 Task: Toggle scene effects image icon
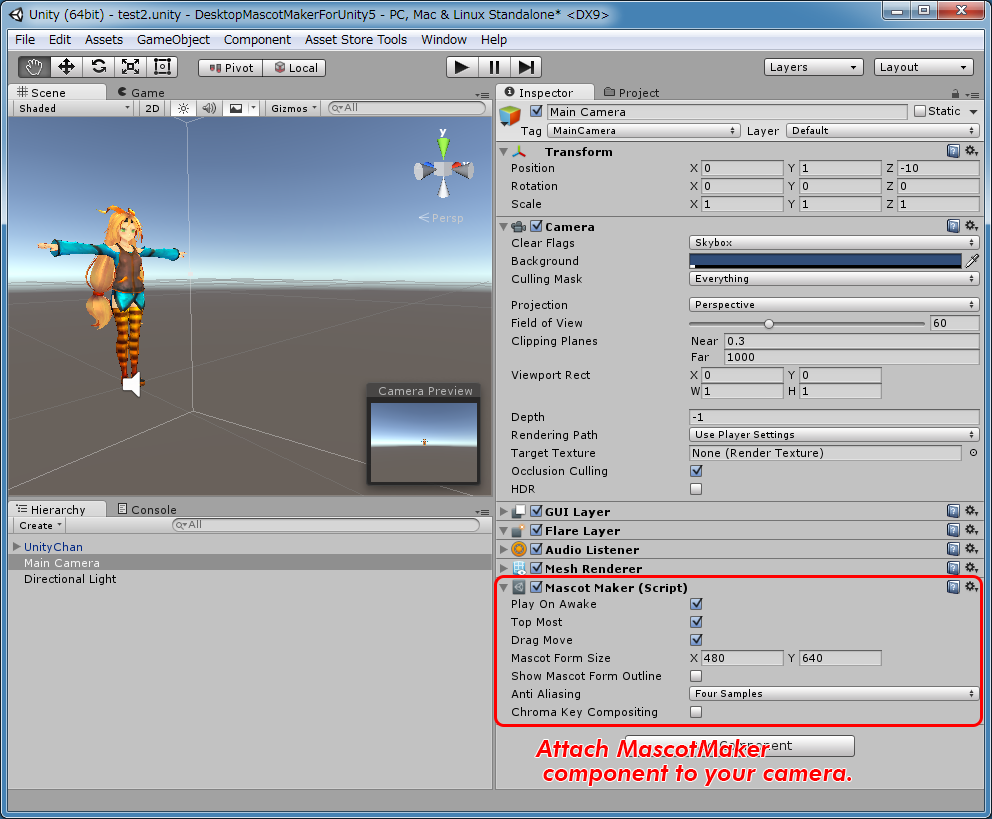coord(236,109)
